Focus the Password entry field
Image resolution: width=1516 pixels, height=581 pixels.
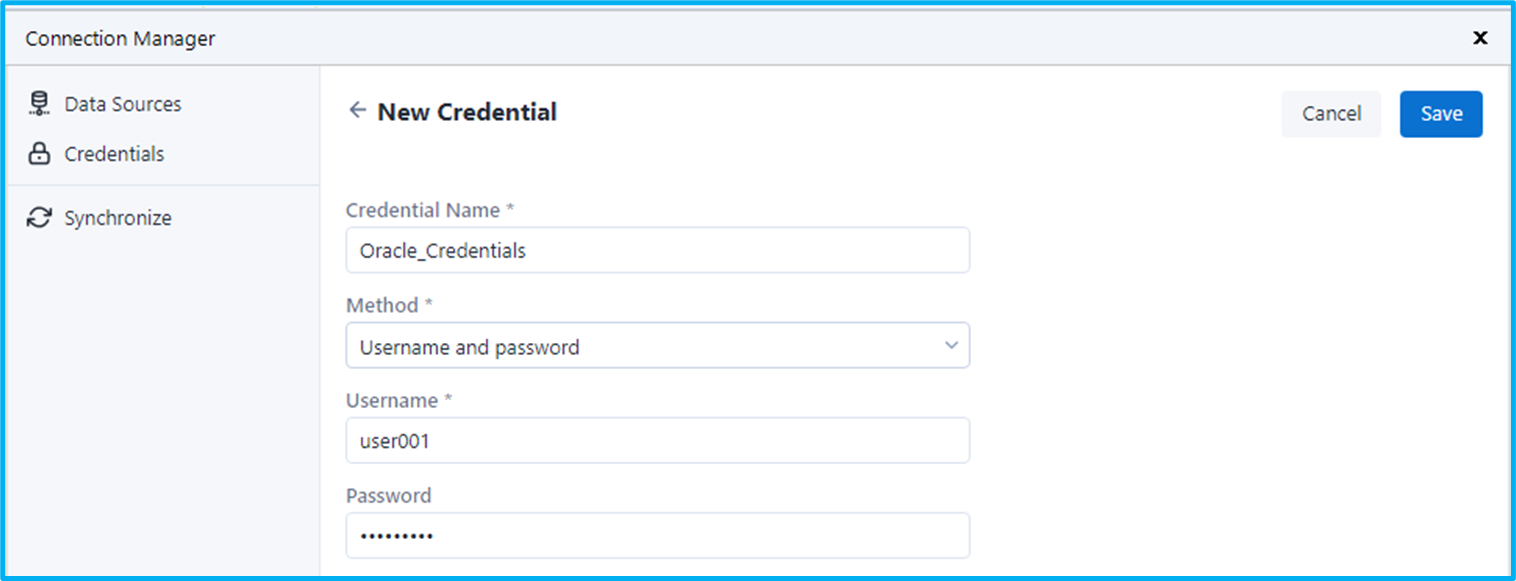(658, 535)
